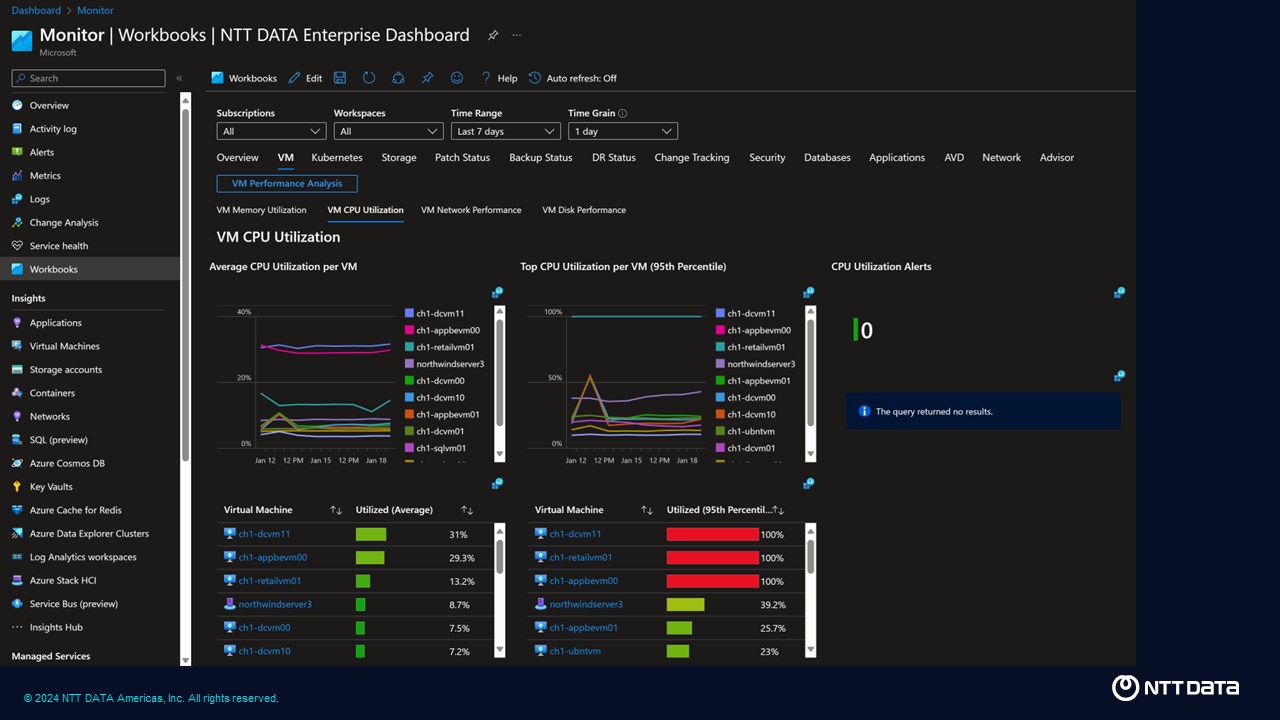Click the pin icon in workbook toolbar
This screenshot has height=720, width=1280.
pyautogui.click(x=427, y=78)
